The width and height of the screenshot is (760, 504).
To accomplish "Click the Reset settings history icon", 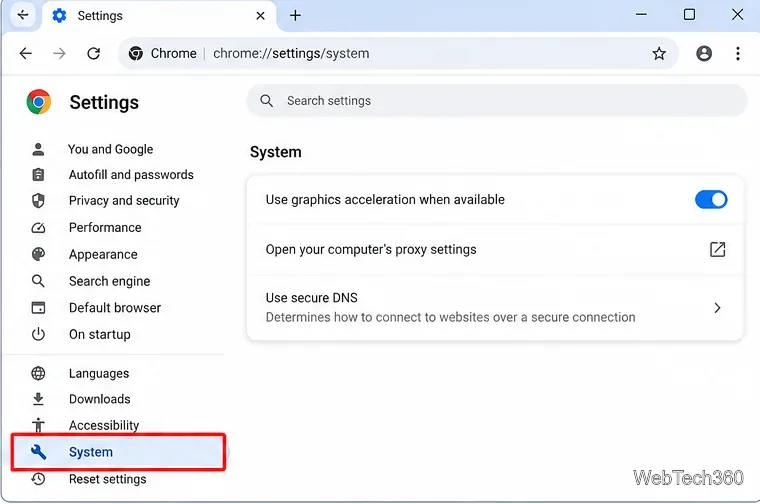I will point(38,479).
